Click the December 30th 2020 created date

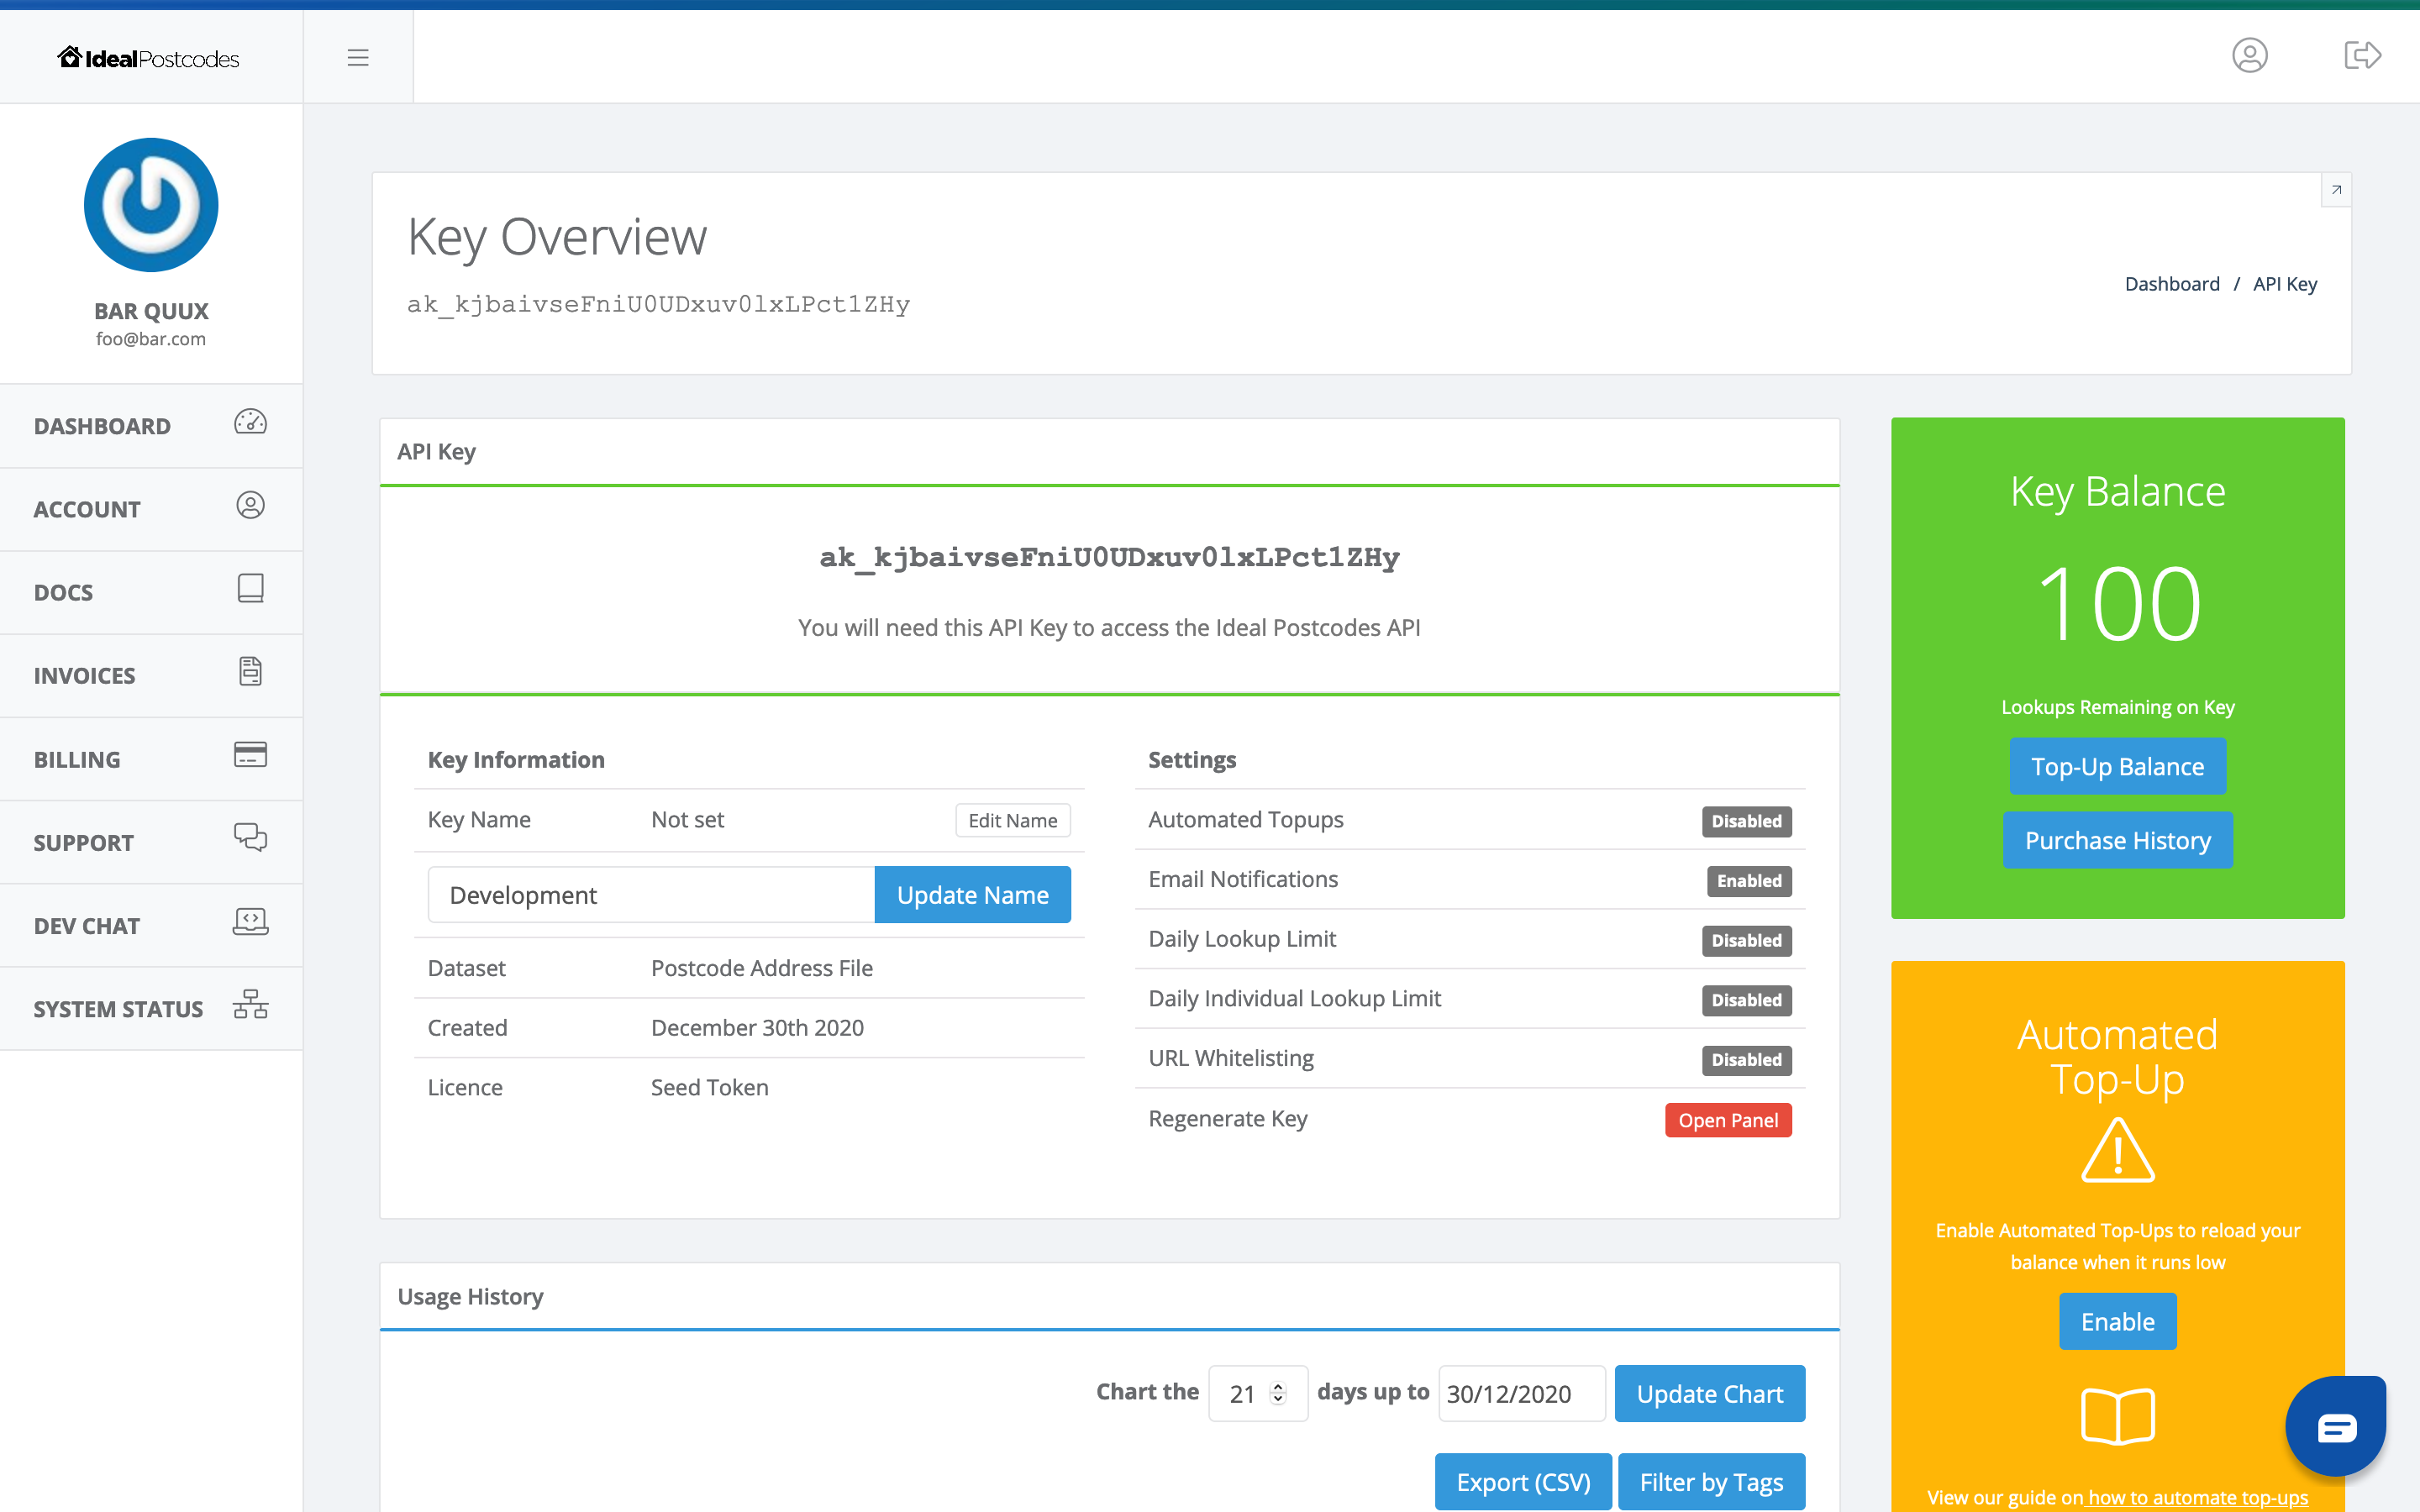click(x=757, y=1028)
